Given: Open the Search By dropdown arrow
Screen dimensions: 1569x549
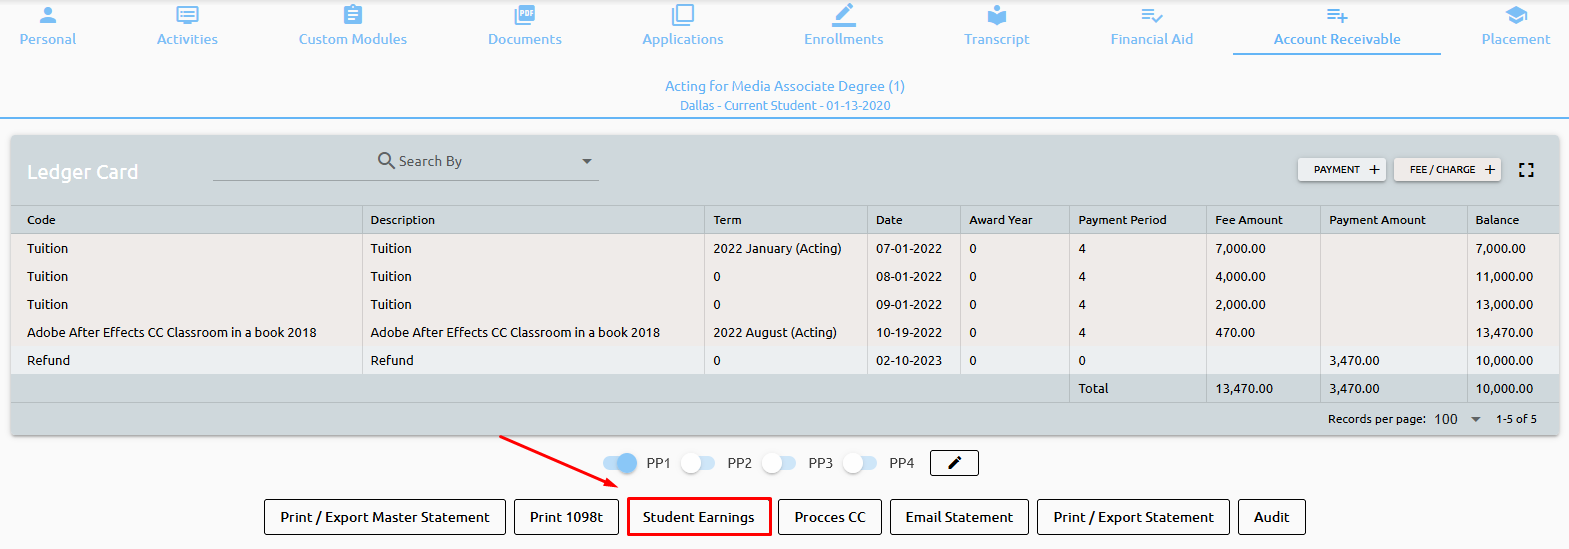Looking at the screenshot, I should click(x=587, y=161).
